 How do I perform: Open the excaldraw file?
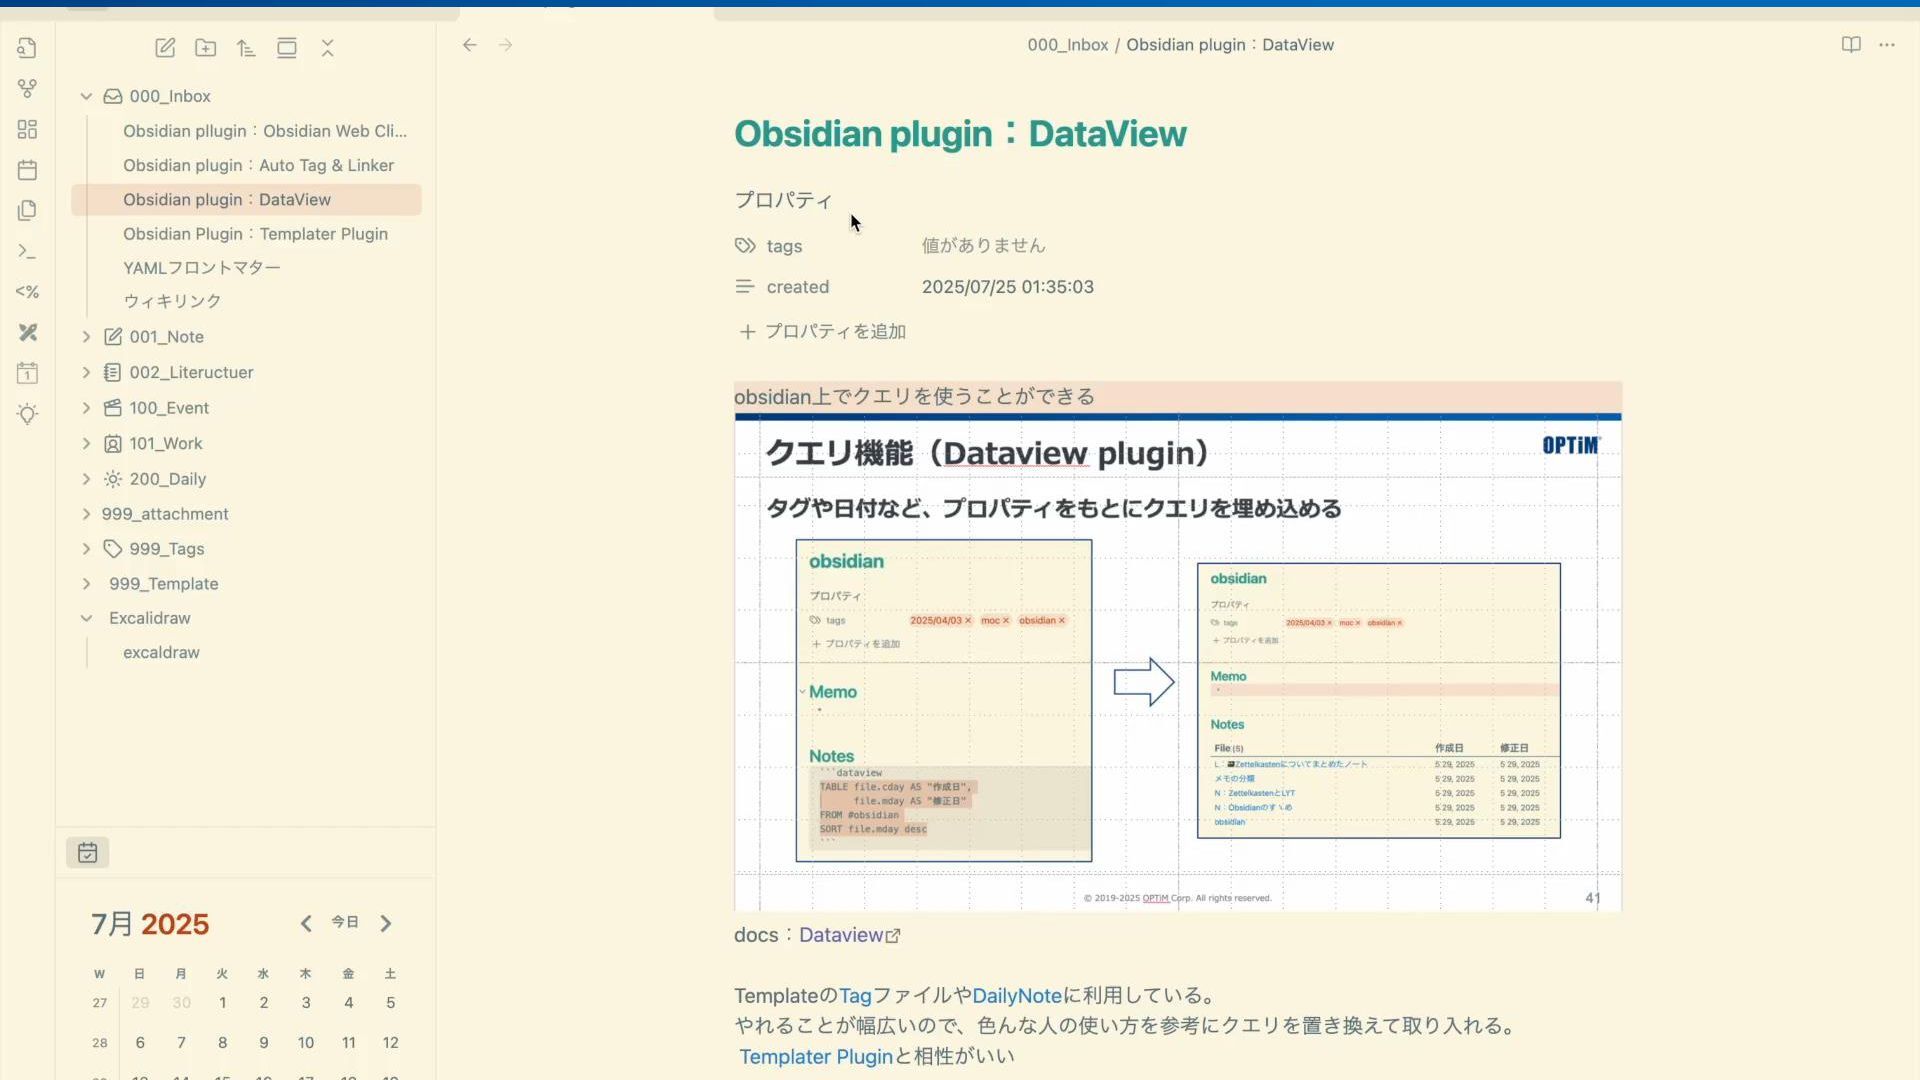(161, 653)
